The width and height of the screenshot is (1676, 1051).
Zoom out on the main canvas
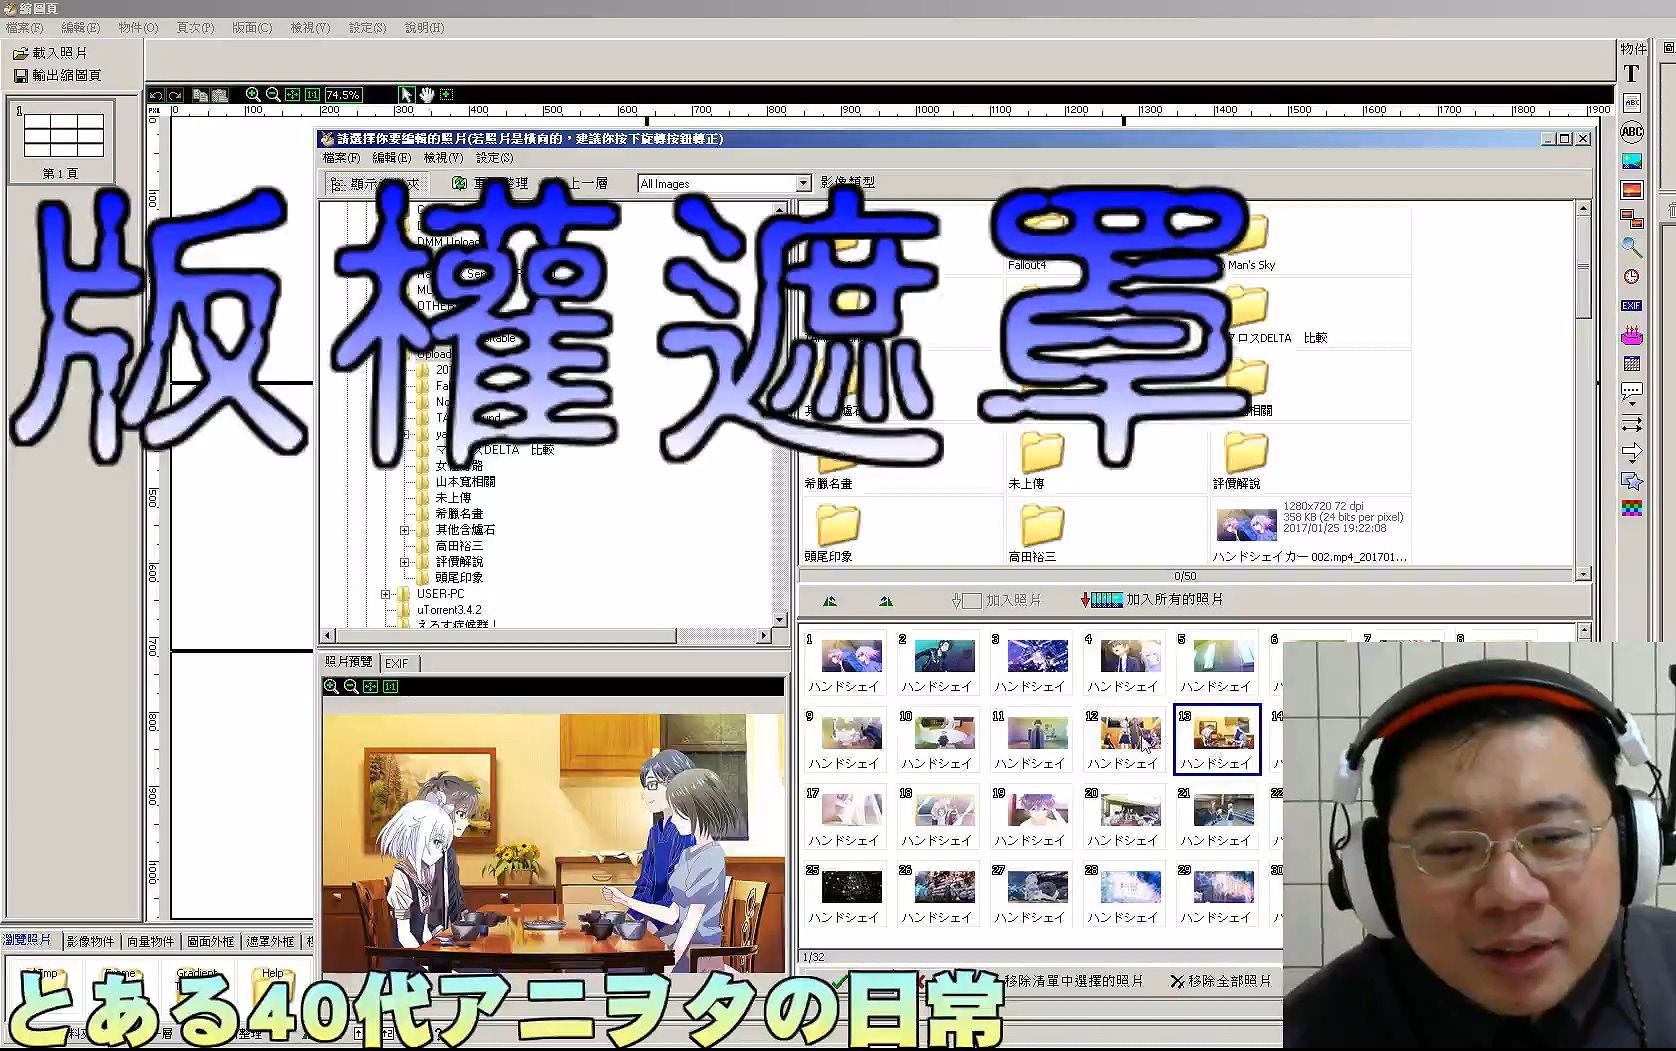click(x=272, y=95)
